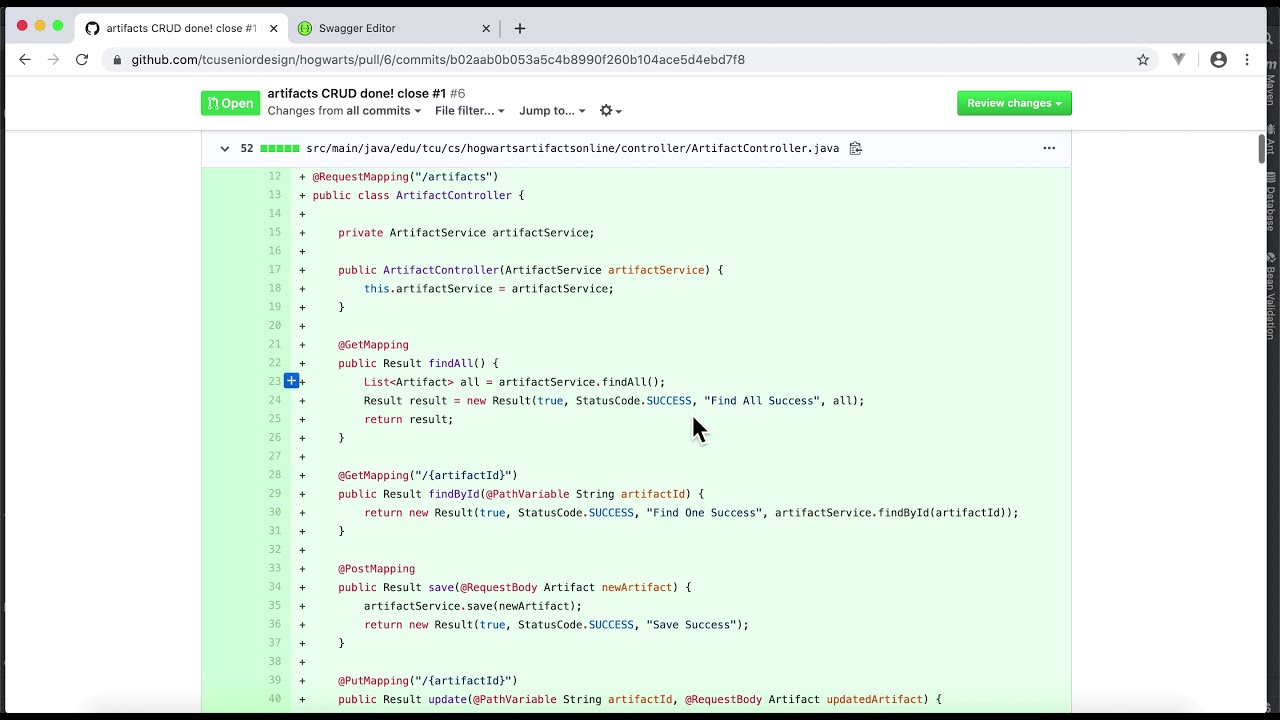Open a new browser tab
Viewport: 1280px width, 720px height.
[519, 28]
